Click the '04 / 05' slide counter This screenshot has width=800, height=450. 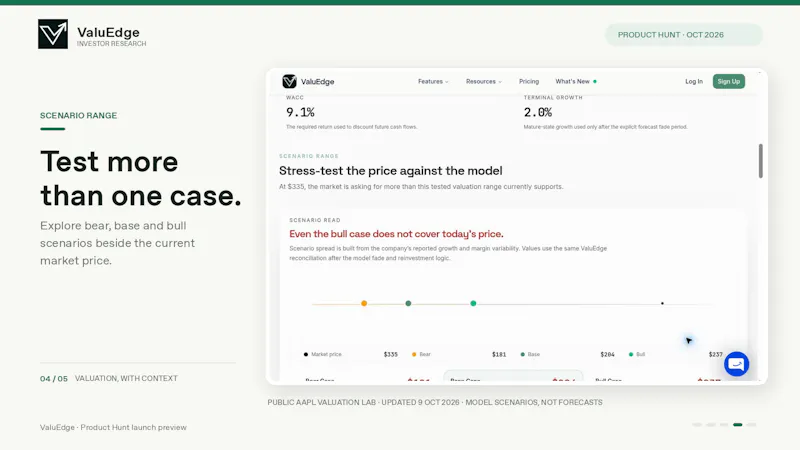[54, 379]
